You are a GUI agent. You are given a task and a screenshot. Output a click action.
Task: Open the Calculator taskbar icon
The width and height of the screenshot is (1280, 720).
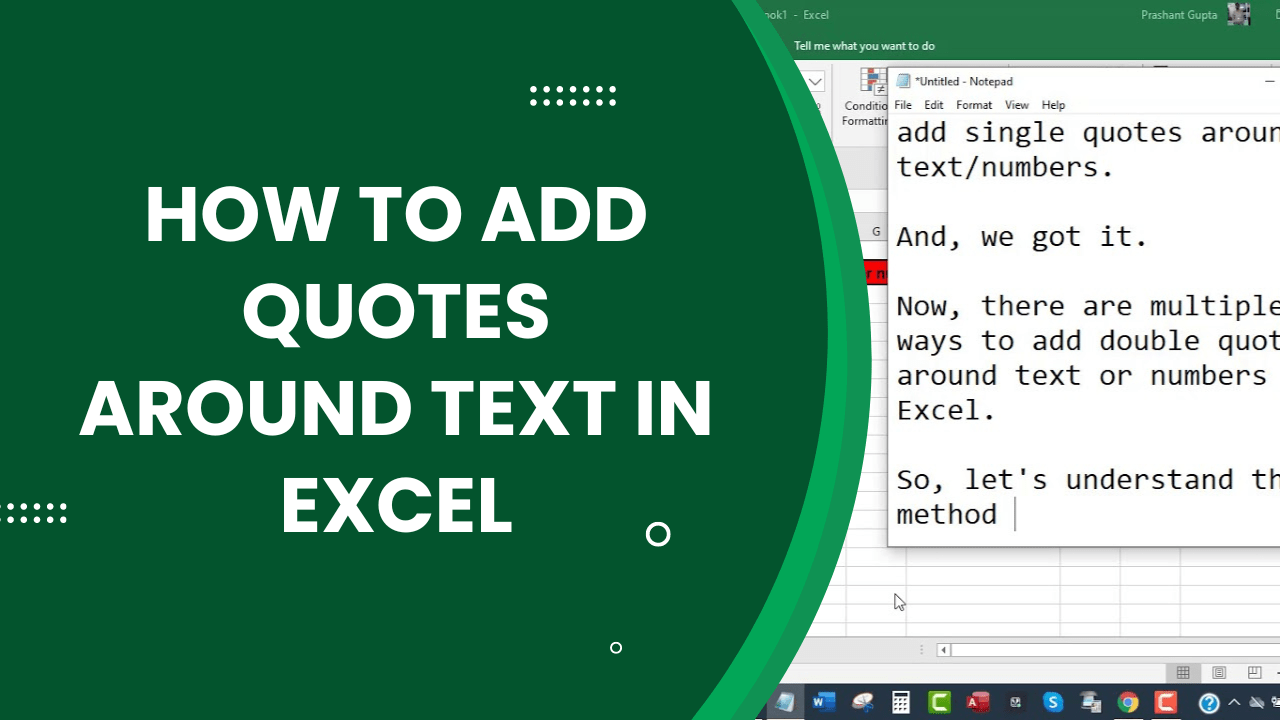pos(903,702)
